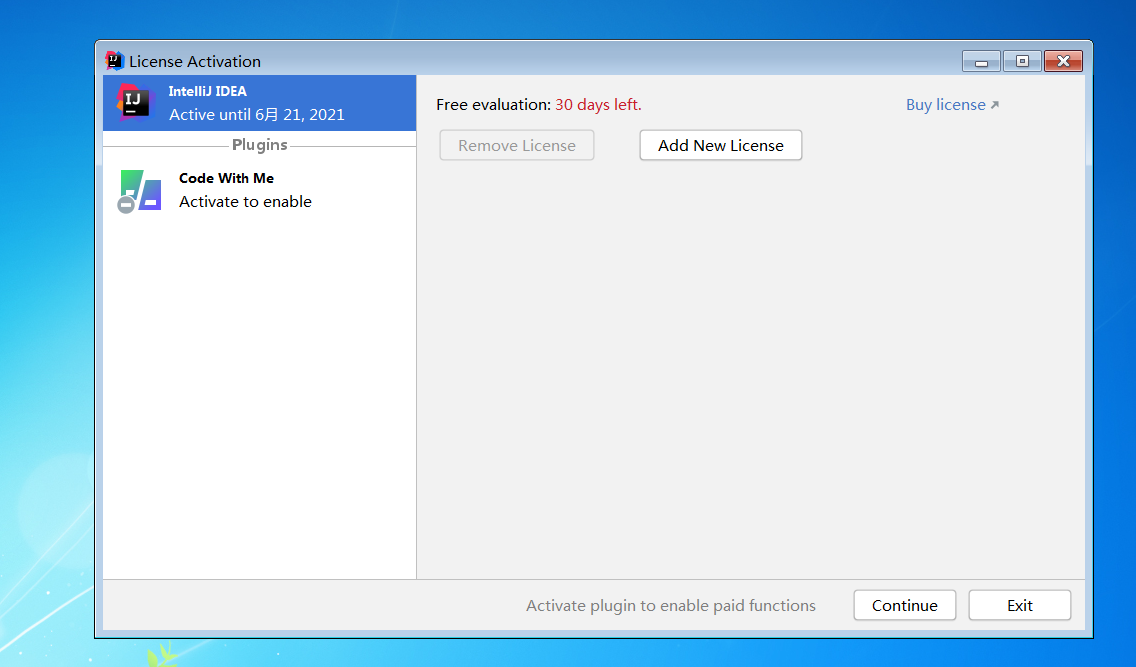Continue with the free evaluation
This screenshot has height=667, width=1136.
click(x=904, y=605)
